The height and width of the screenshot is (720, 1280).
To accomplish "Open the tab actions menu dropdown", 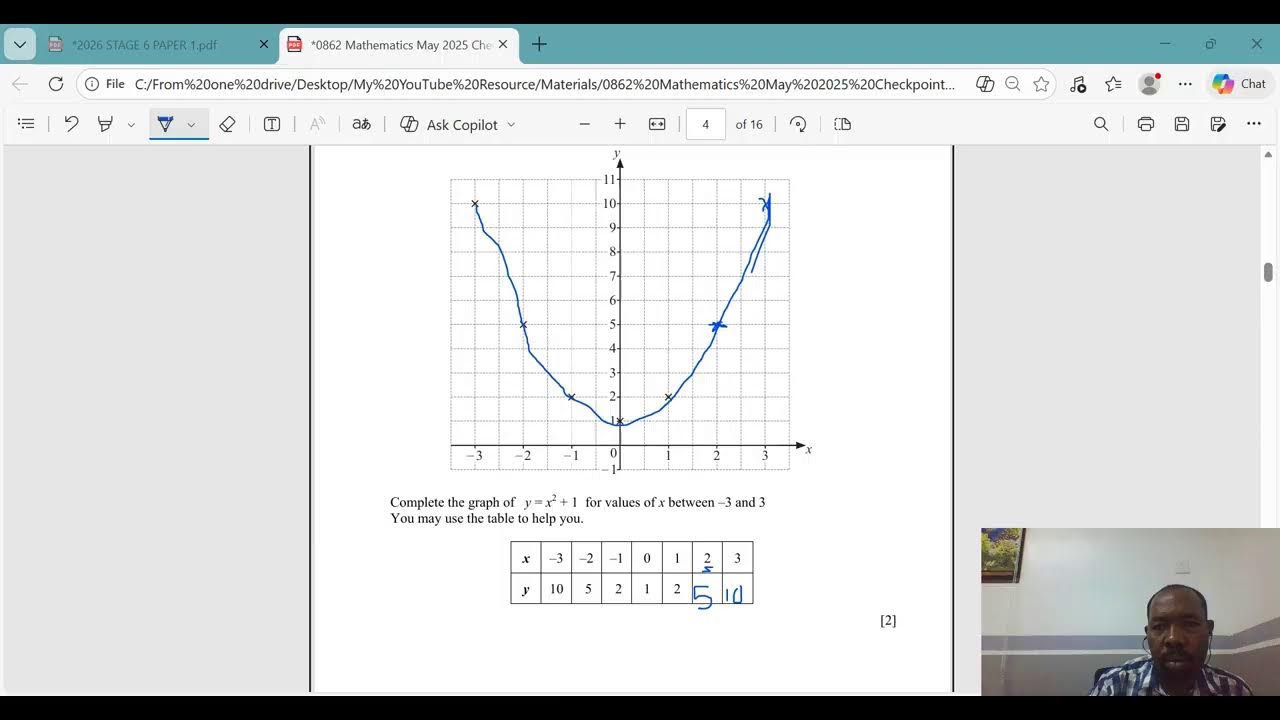I will pyautogui.click(x=20, y=44).
